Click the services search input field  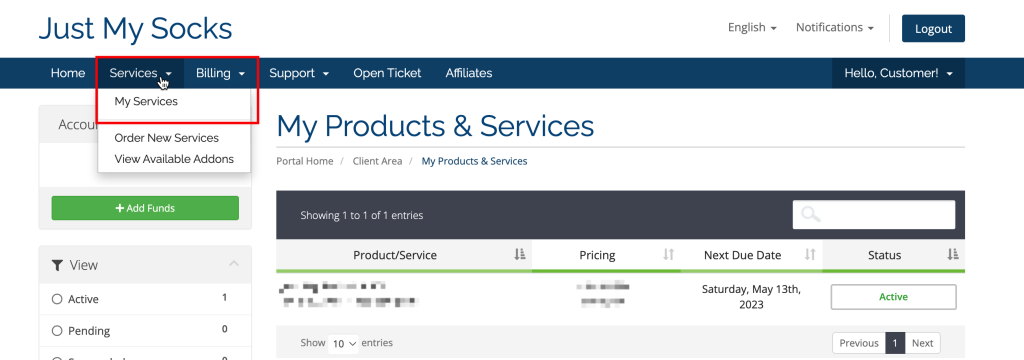coord(874,214)
